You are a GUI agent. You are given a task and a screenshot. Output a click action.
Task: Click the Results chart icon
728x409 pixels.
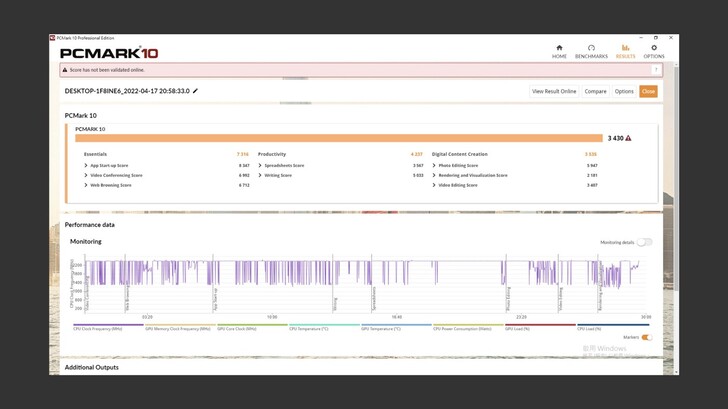(625, 51)
